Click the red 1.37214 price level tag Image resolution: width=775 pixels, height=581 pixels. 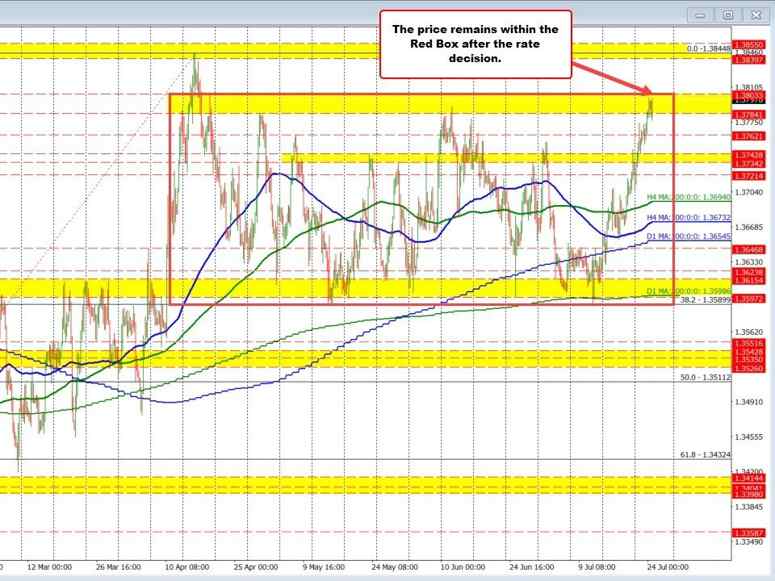point(749,176)
